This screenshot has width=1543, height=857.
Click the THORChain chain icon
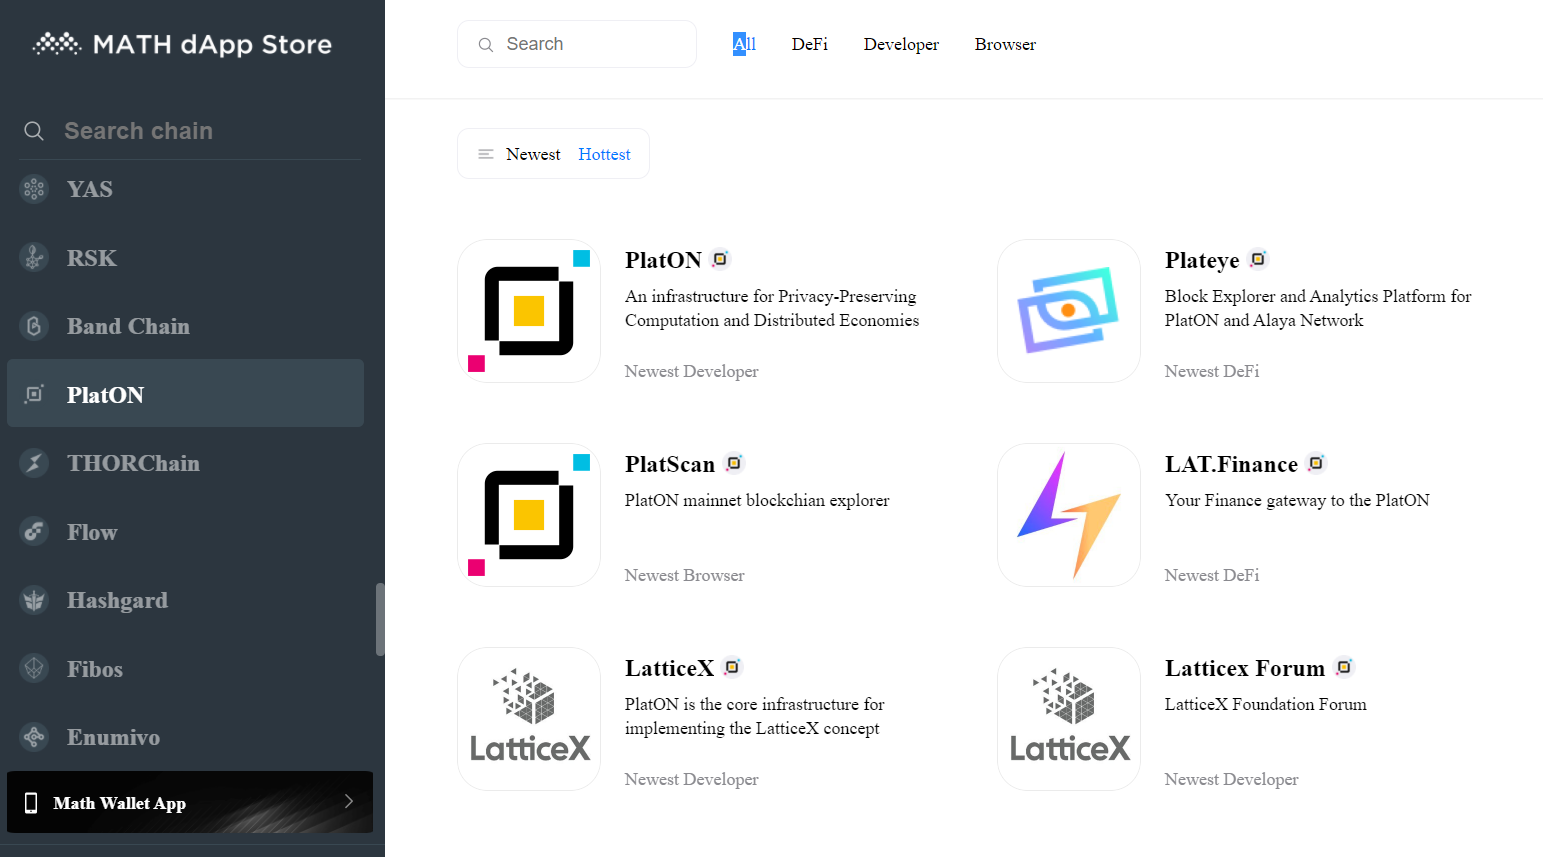[x=34, y=463]
